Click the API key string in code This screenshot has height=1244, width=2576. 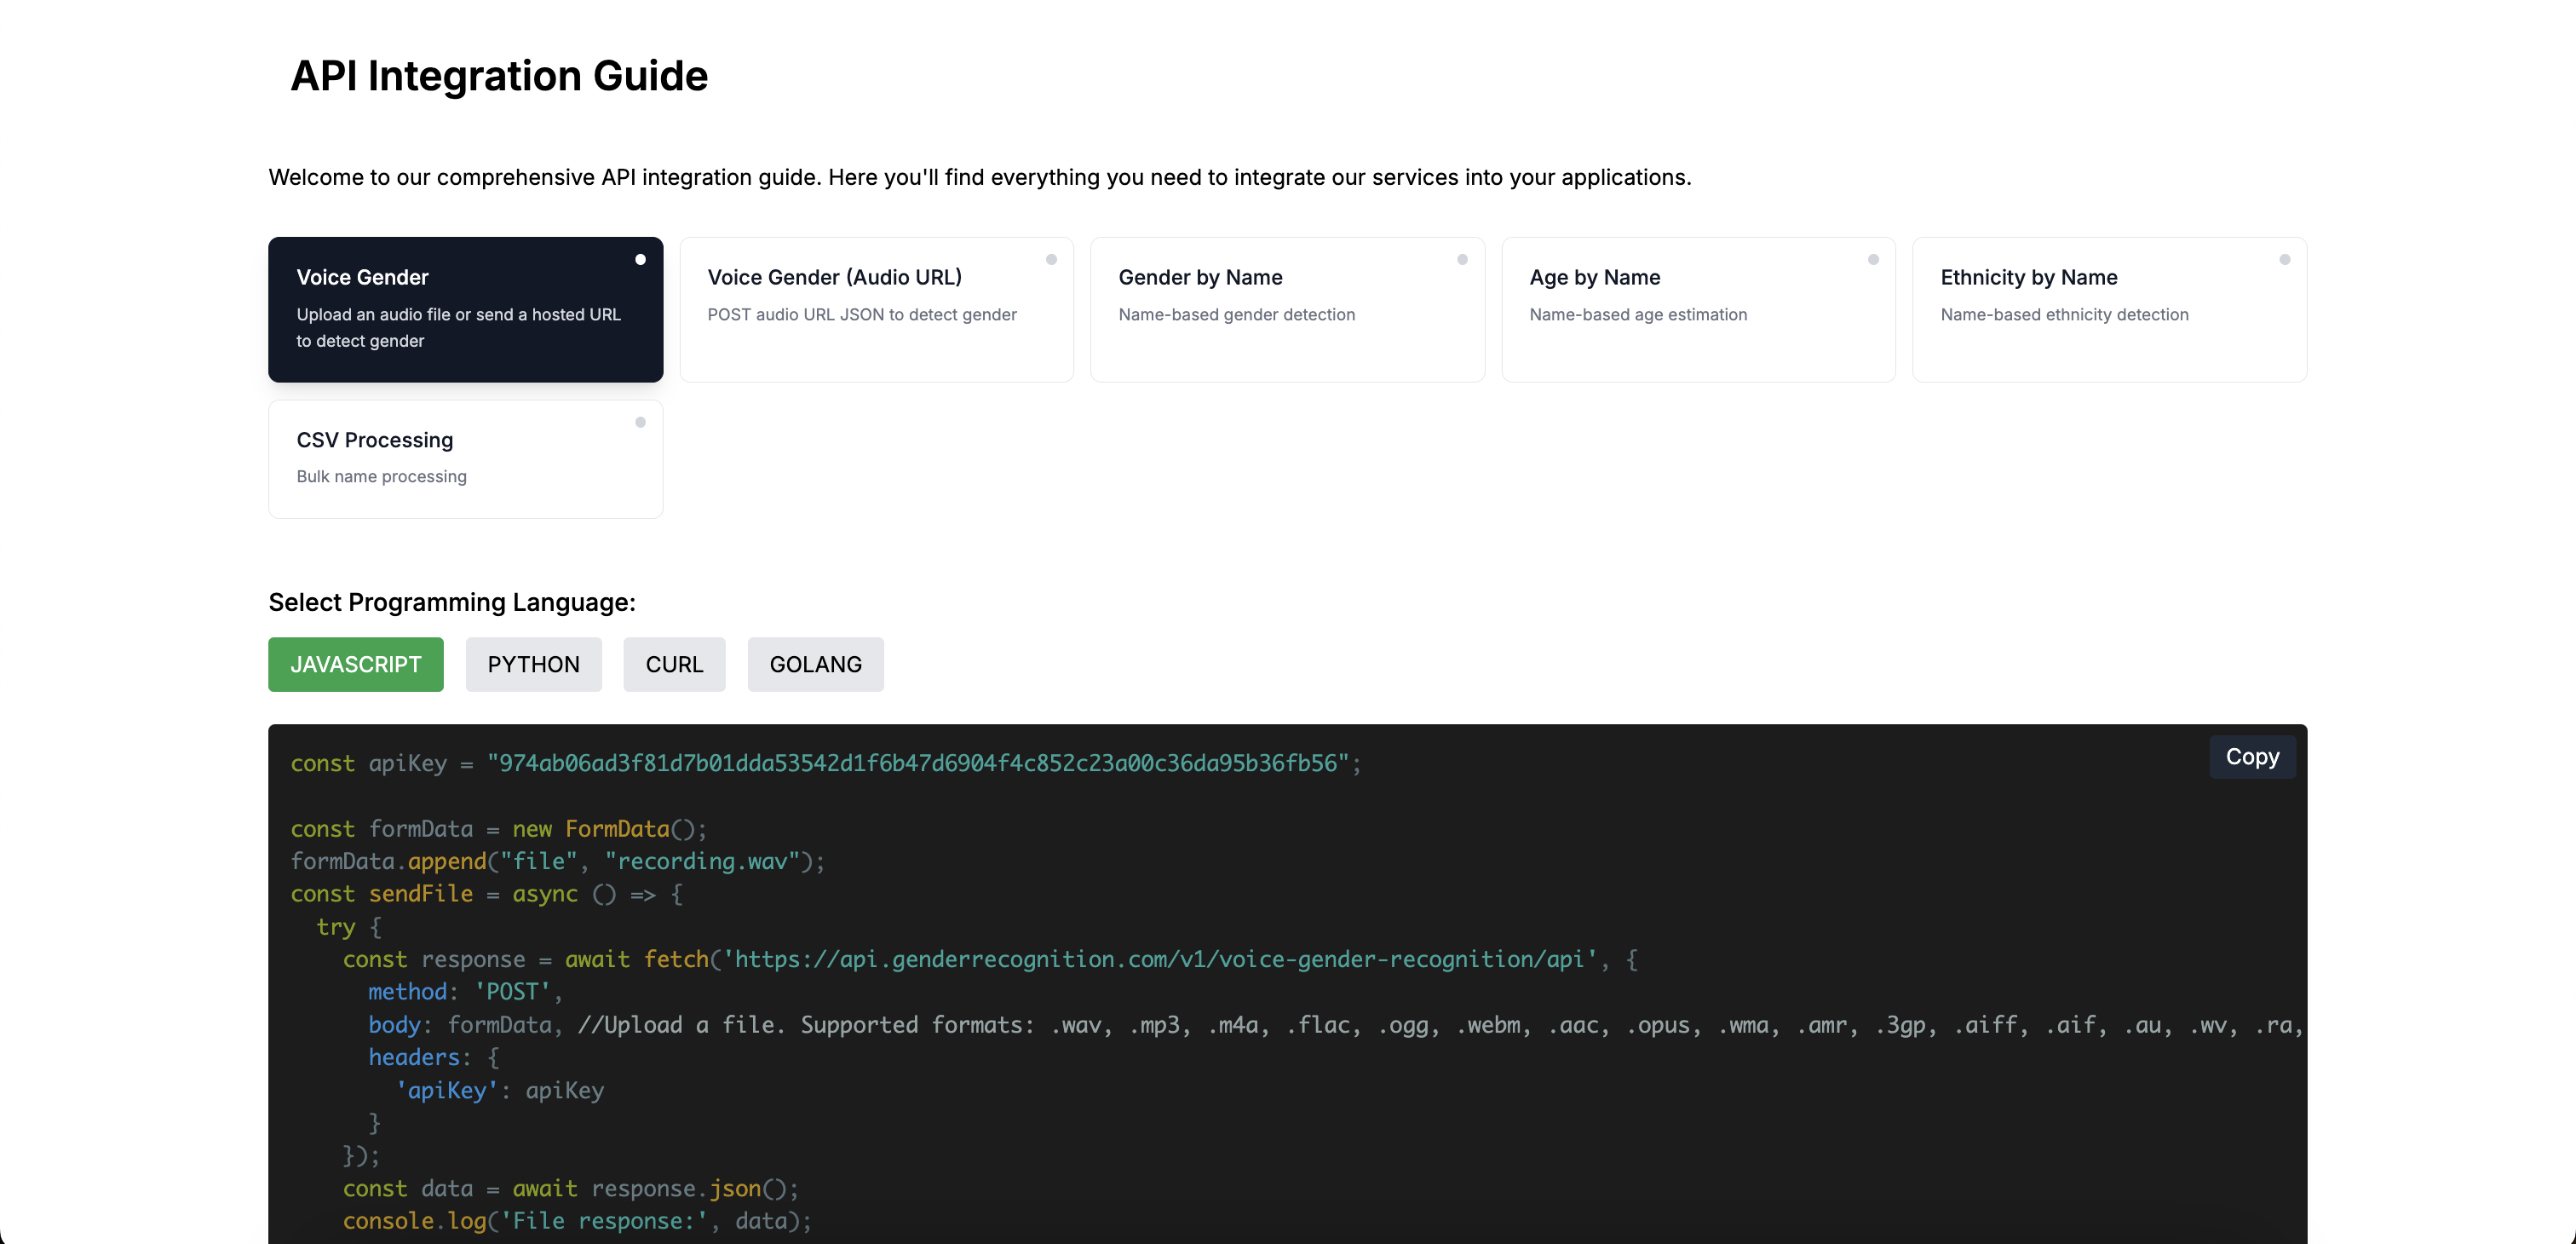(x=917, y=764)
